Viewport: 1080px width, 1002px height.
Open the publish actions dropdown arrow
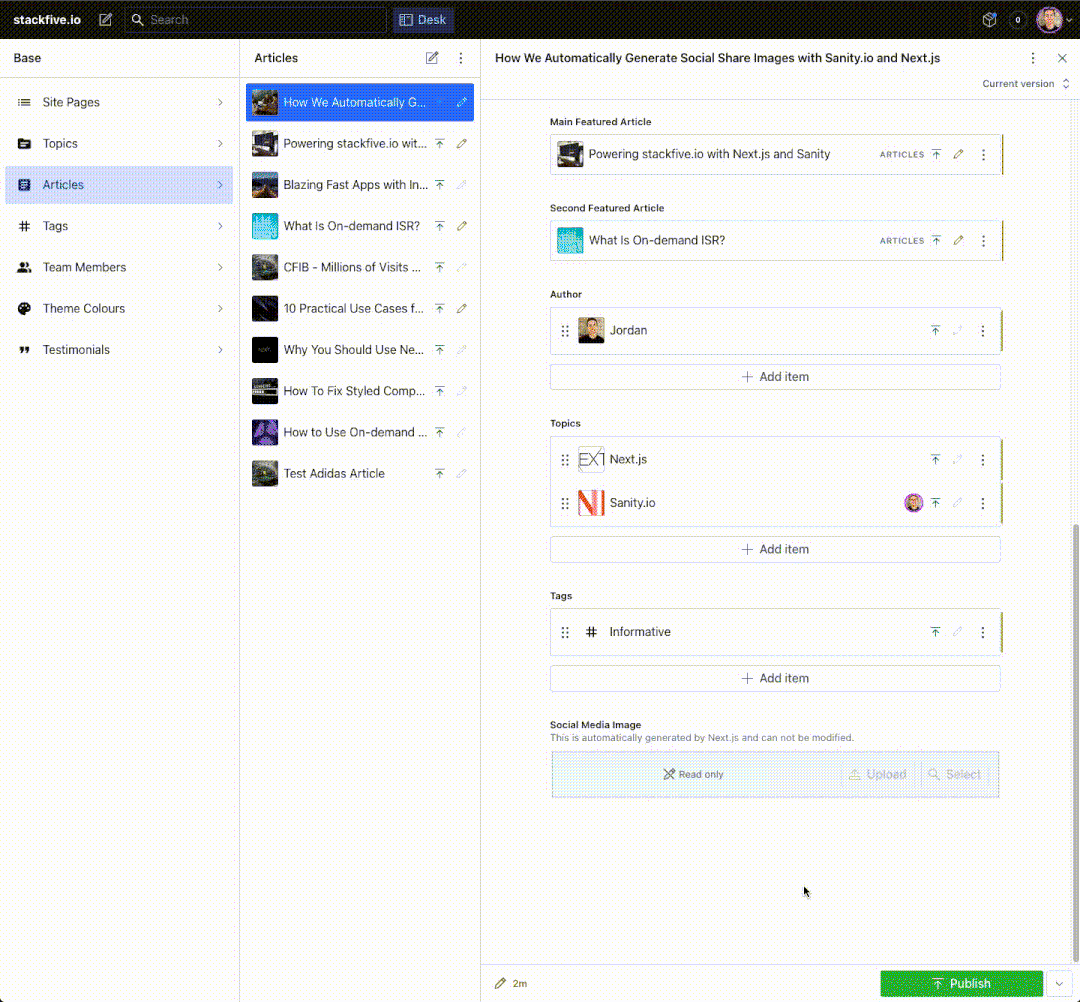click(x=1059, y=983)
